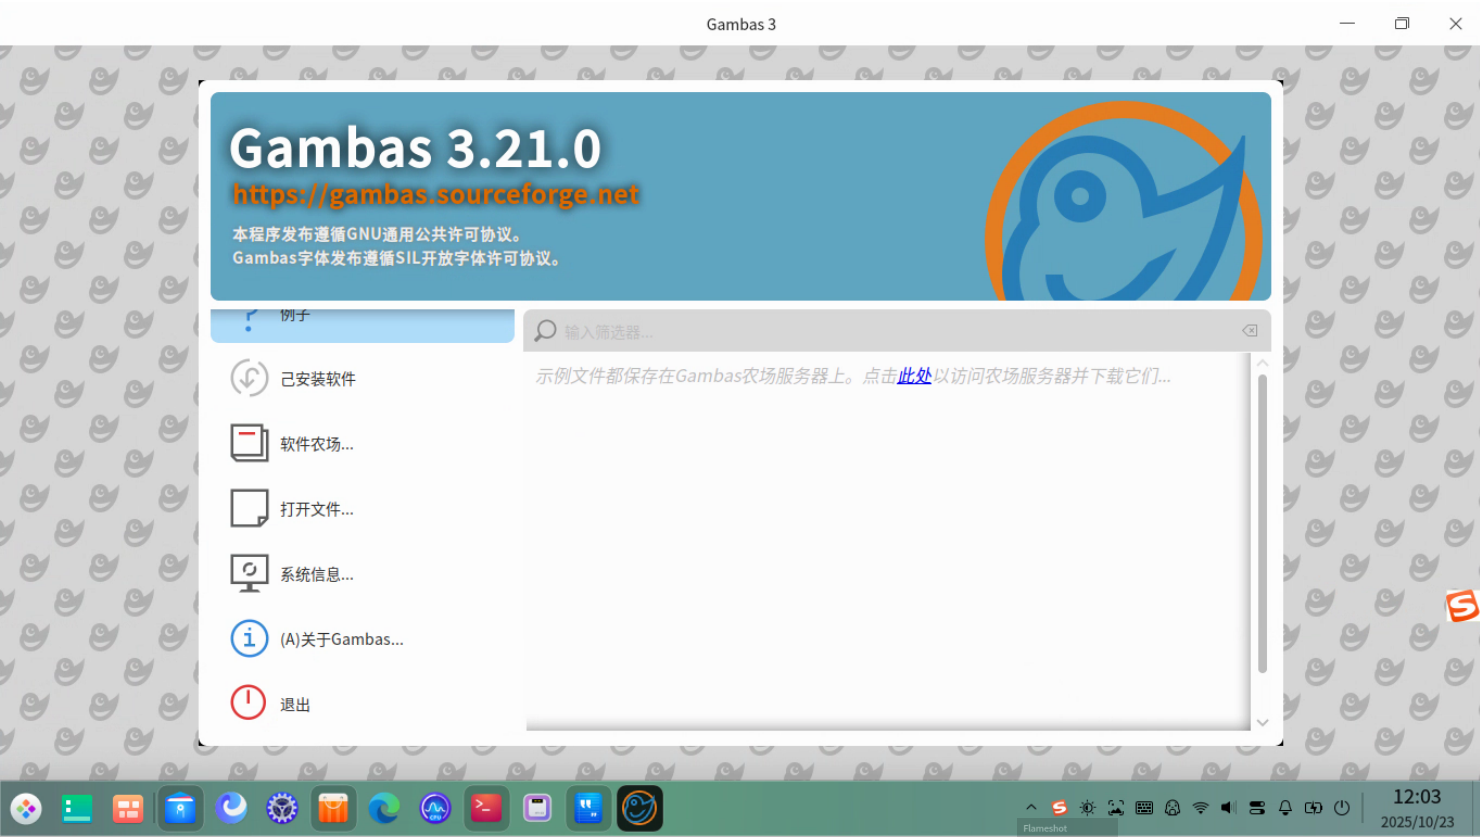Open the terminal from the taskbar

486,808
